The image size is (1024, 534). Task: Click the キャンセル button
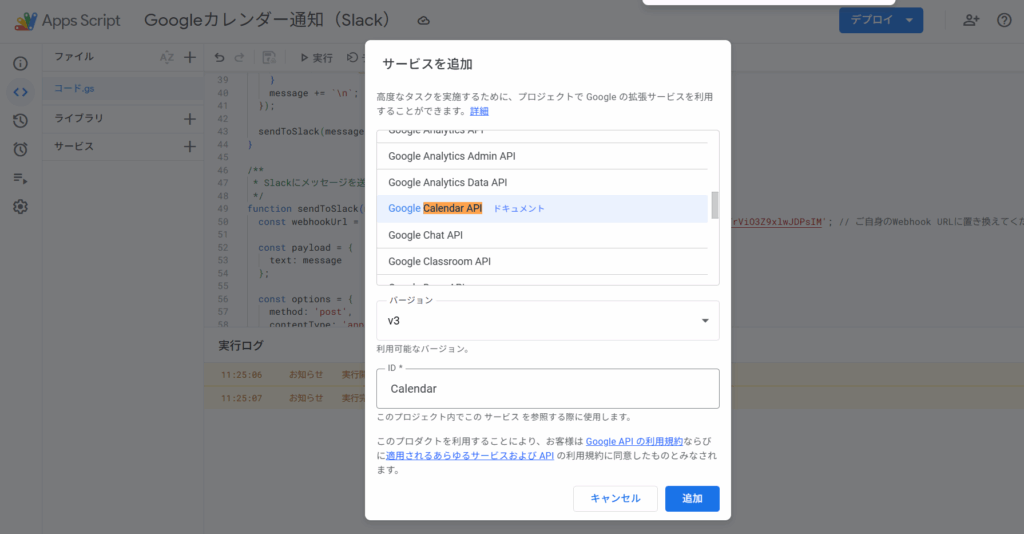click(x=615, y=499)
